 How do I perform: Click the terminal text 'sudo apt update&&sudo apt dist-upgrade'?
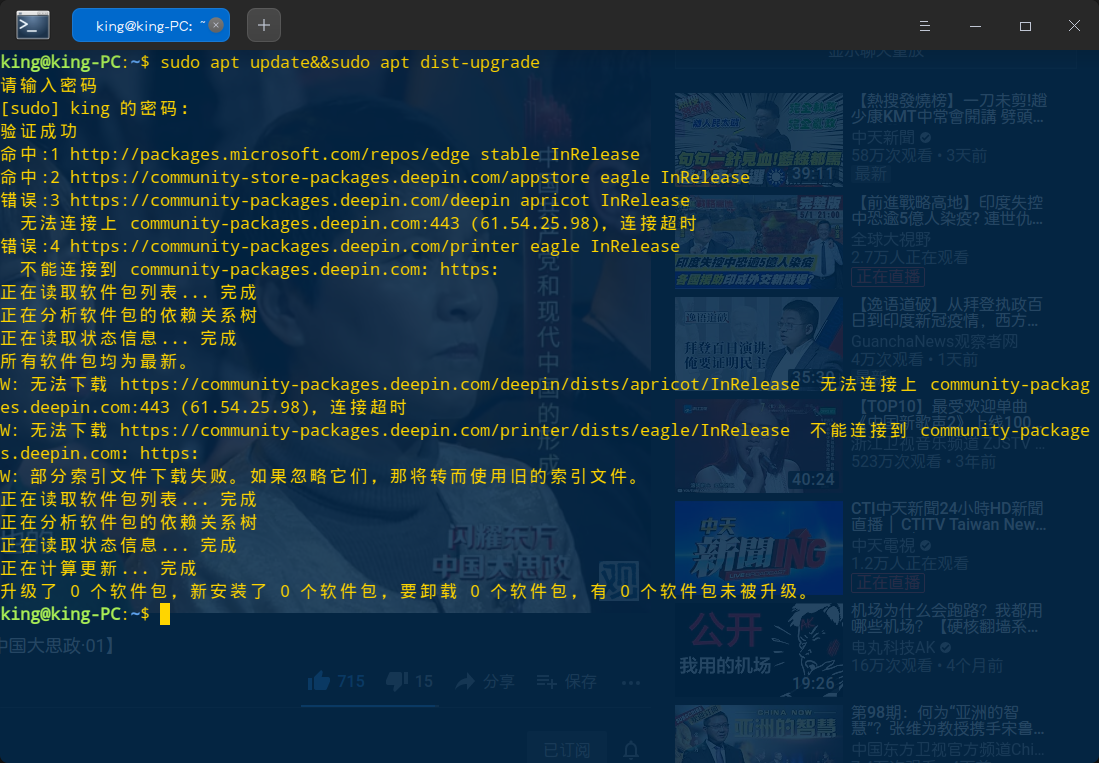(x=350, y=62)
